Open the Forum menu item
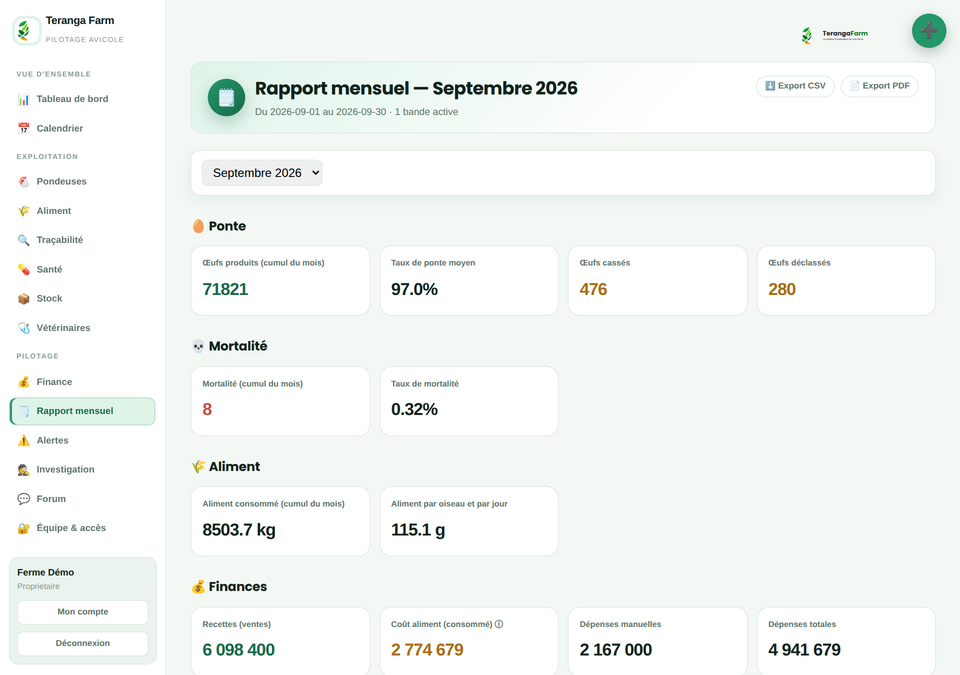Screen dimensions: 960x675 pos(83,499)
